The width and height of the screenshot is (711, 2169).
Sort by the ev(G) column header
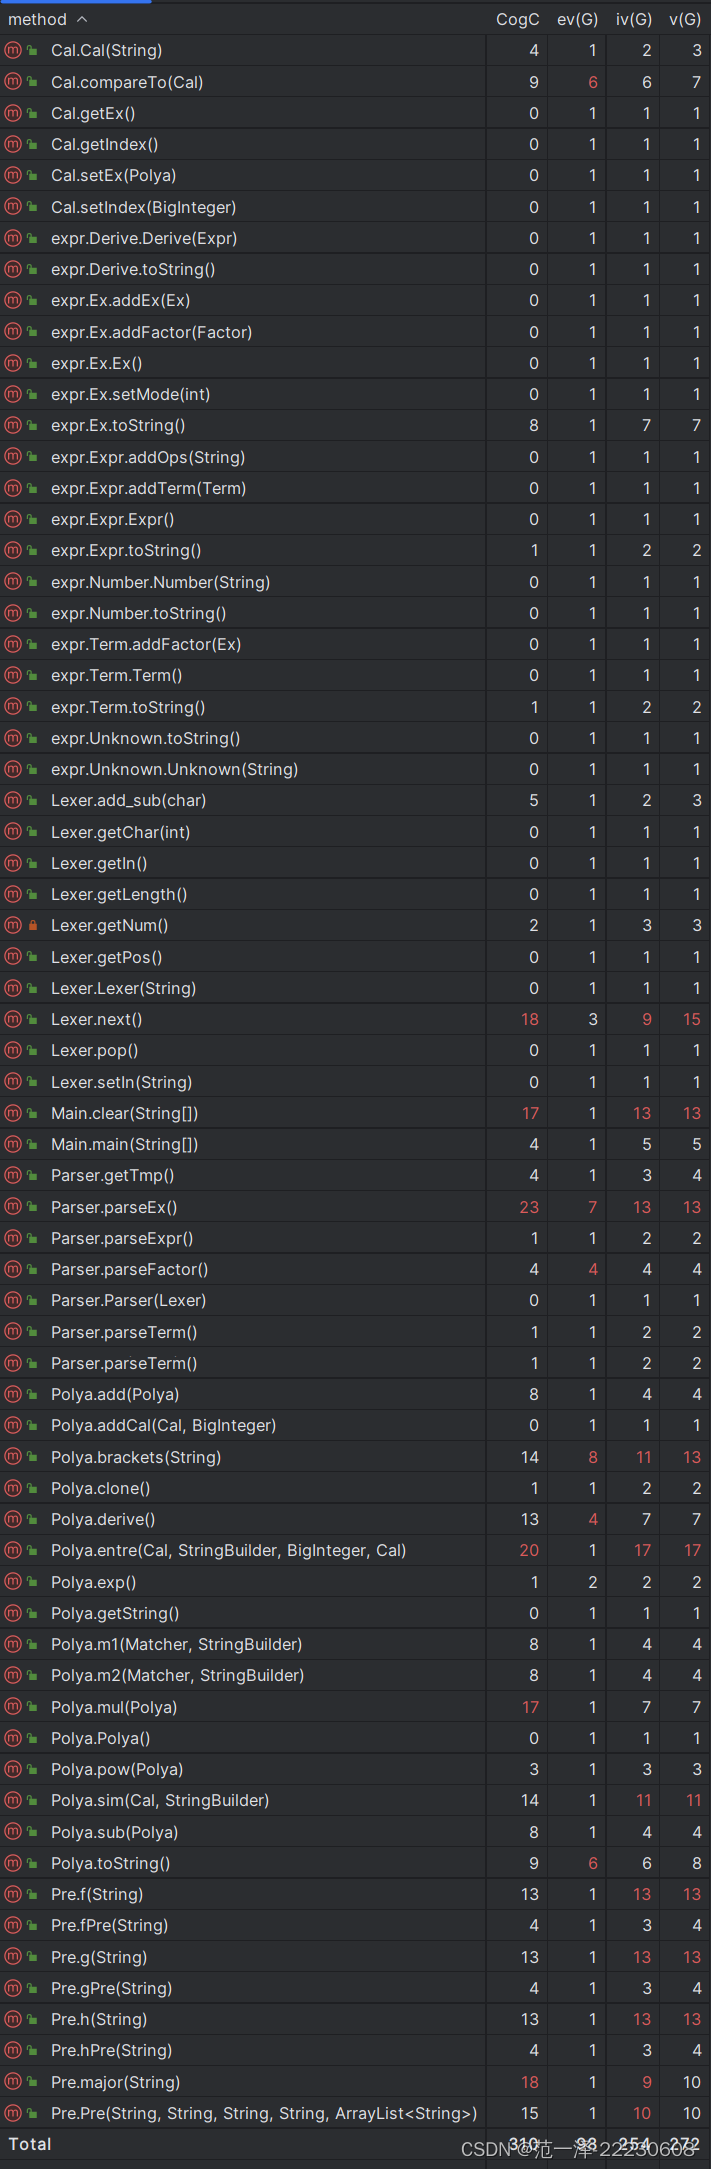[577, 19]
